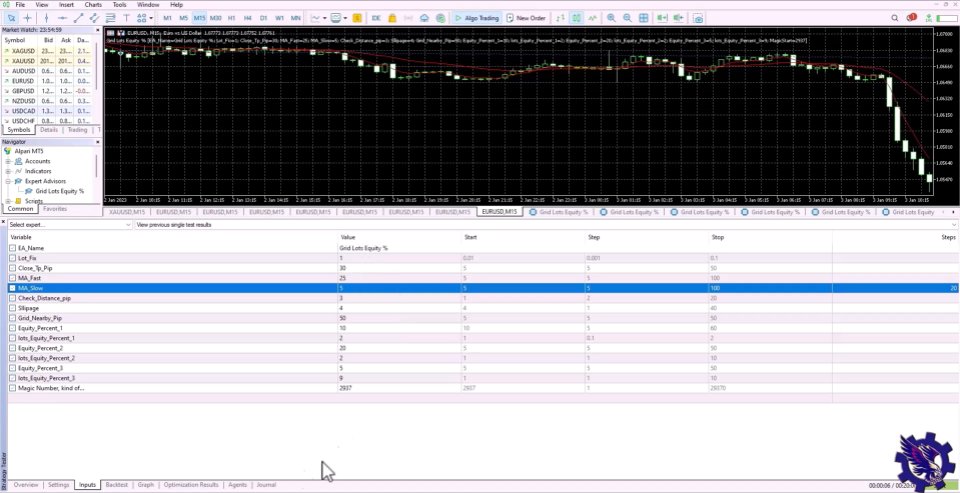Open View previous single test results dropdown

[x=546, y=225]
